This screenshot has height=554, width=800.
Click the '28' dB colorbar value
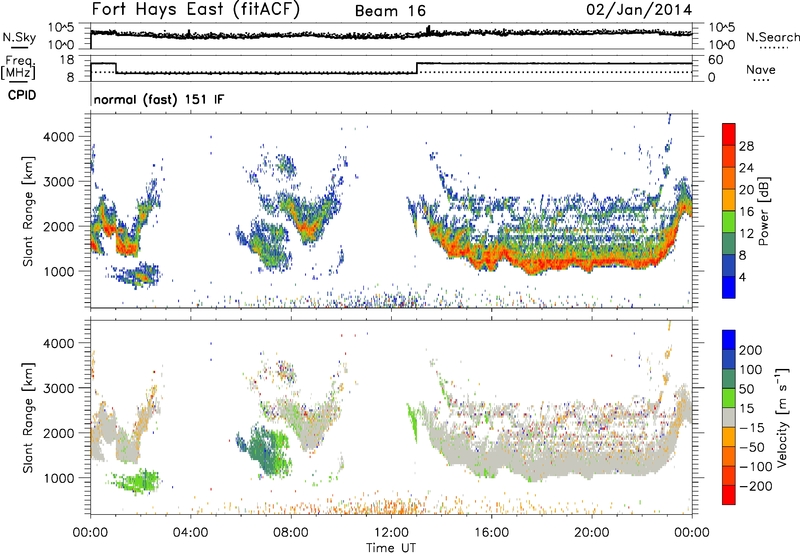click(746, 146)
